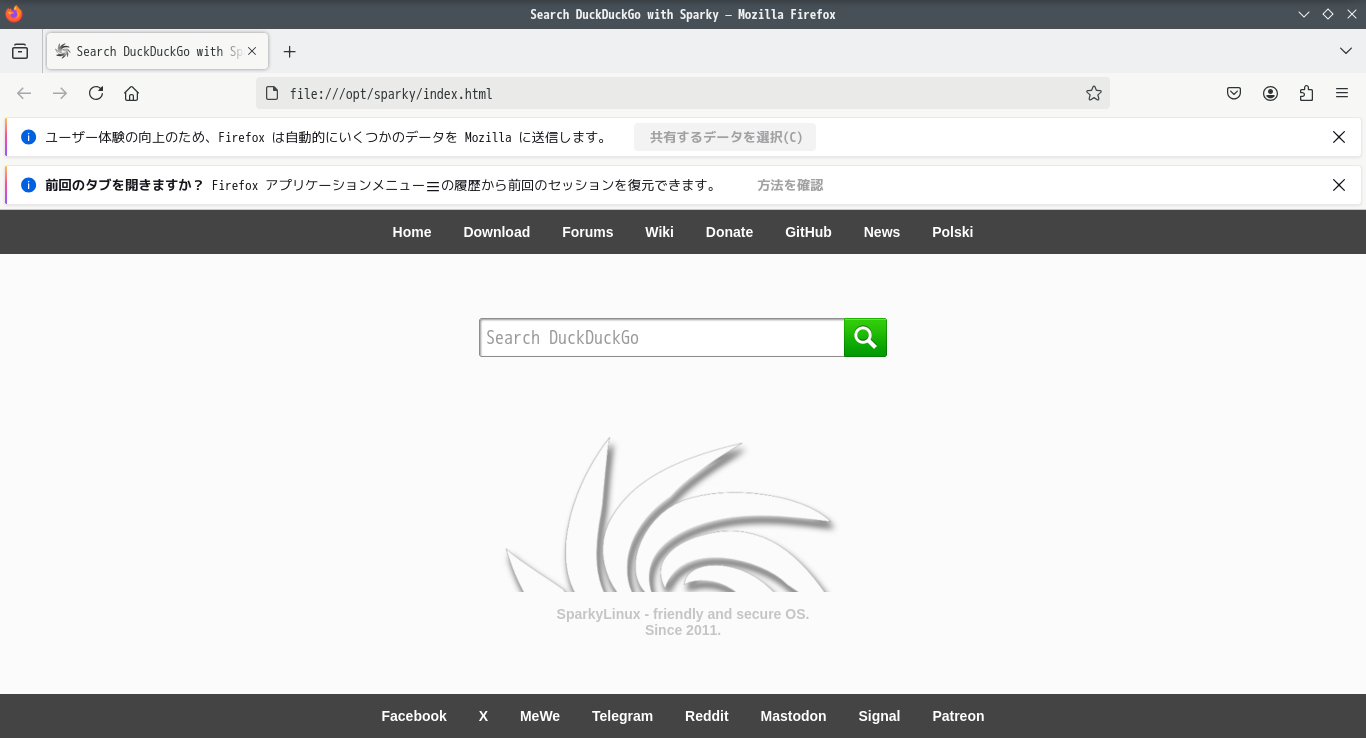Click the info icon beside the Mozilla data notice
The width and height of the screenshot is (1366, 738).
28,137
